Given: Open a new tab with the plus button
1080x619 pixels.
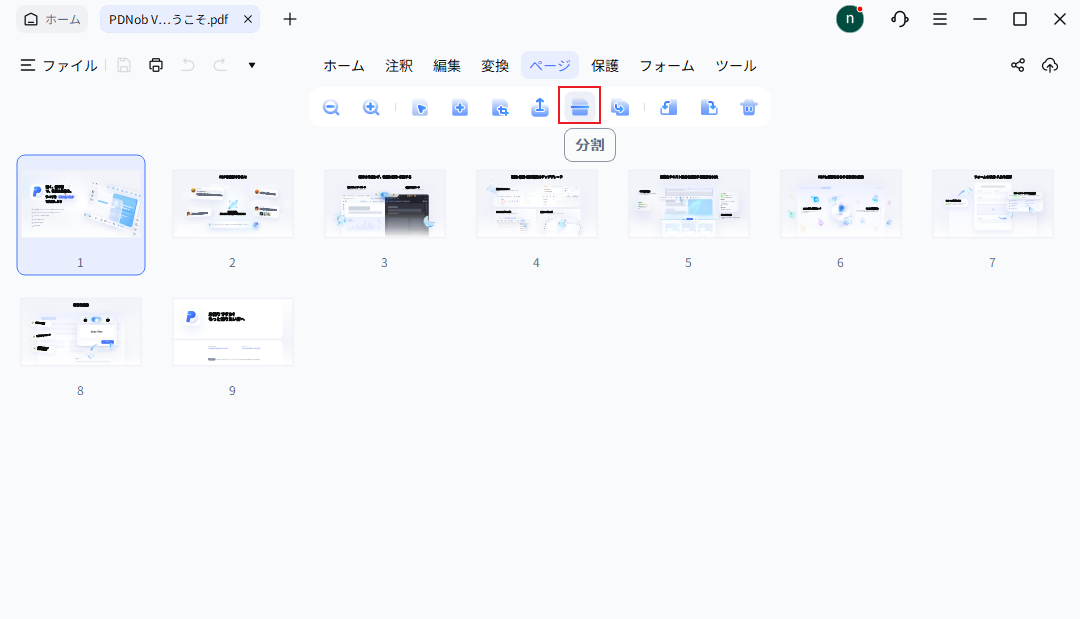Looking at the screenshot, I should click(289, 19).
